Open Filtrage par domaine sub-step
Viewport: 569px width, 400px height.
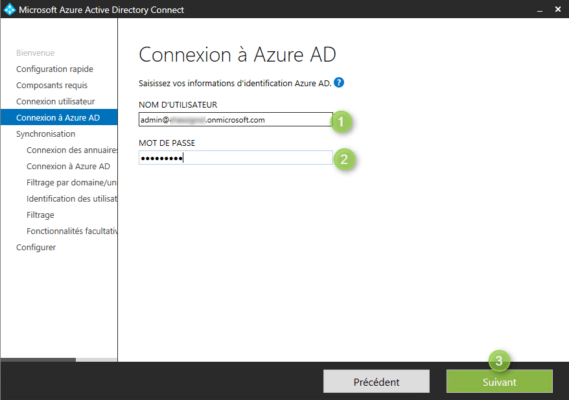click(71, 183)
